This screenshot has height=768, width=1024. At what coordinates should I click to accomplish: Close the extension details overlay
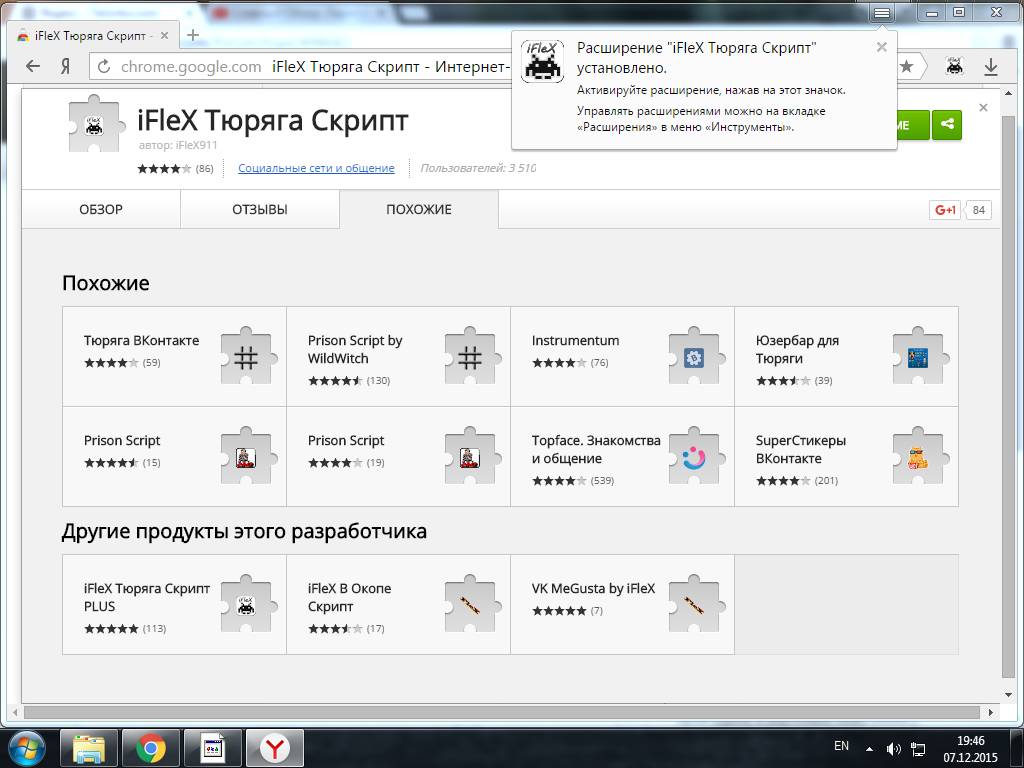984,107
